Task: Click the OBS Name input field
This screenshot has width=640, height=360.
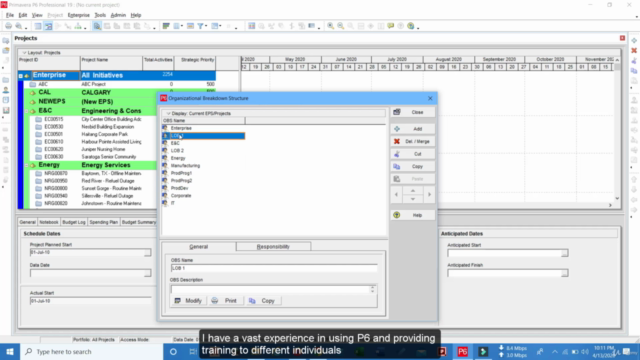Action: pos(274,268)
